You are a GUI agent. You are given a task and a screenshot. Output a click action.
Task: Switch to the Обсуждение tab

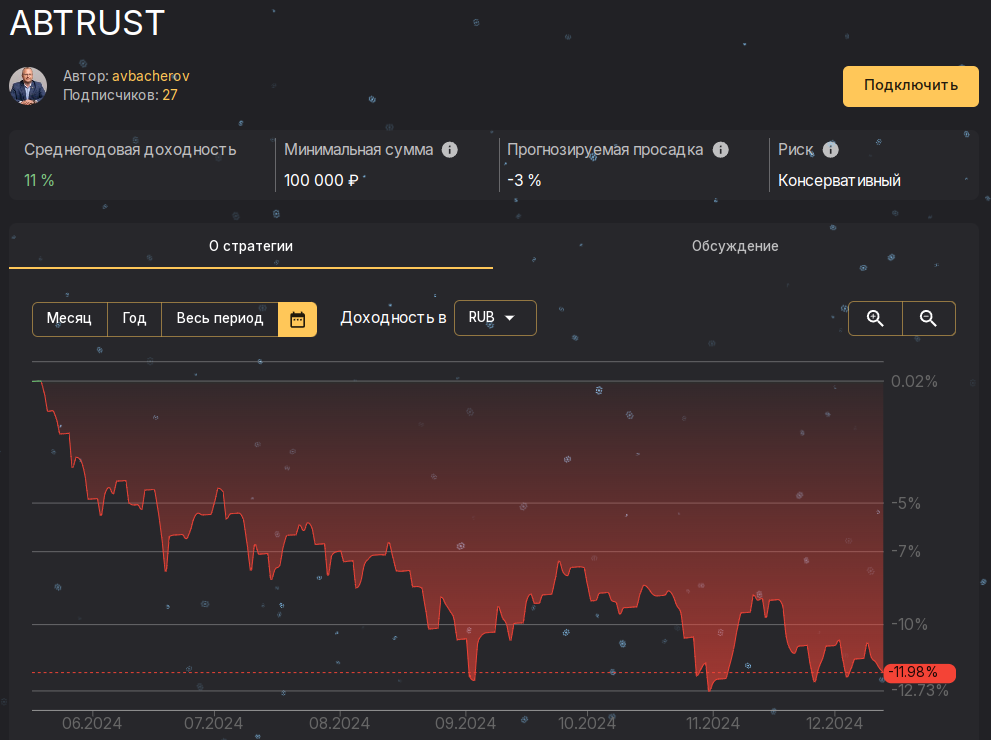[x=735, y=245]
